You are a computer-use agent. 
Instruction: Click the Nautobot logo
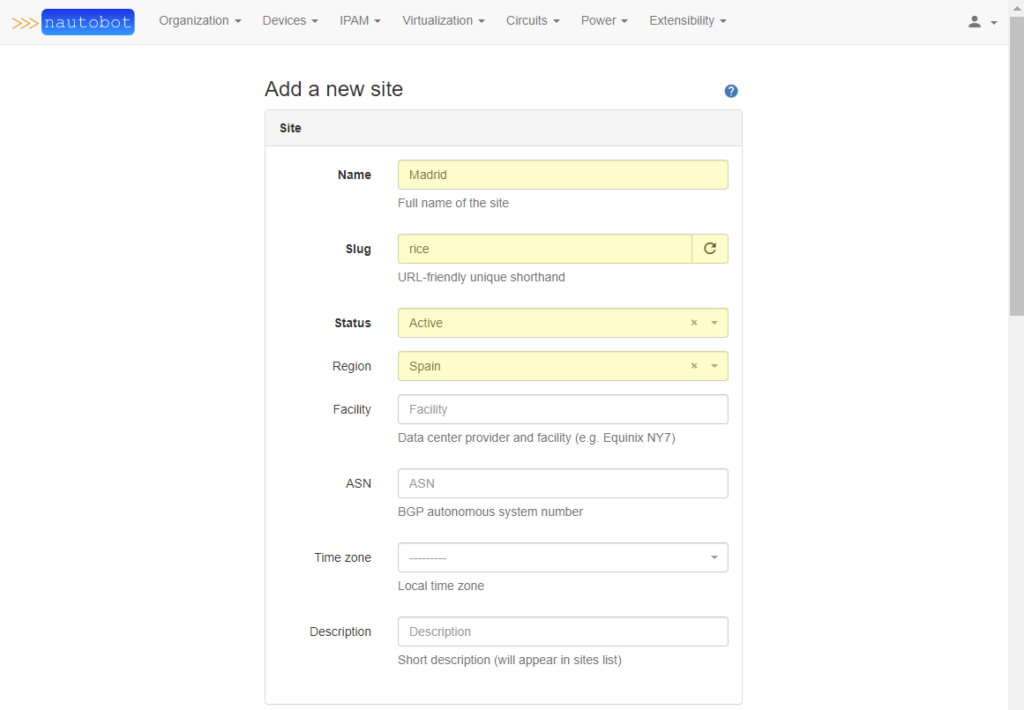[73, 22]
